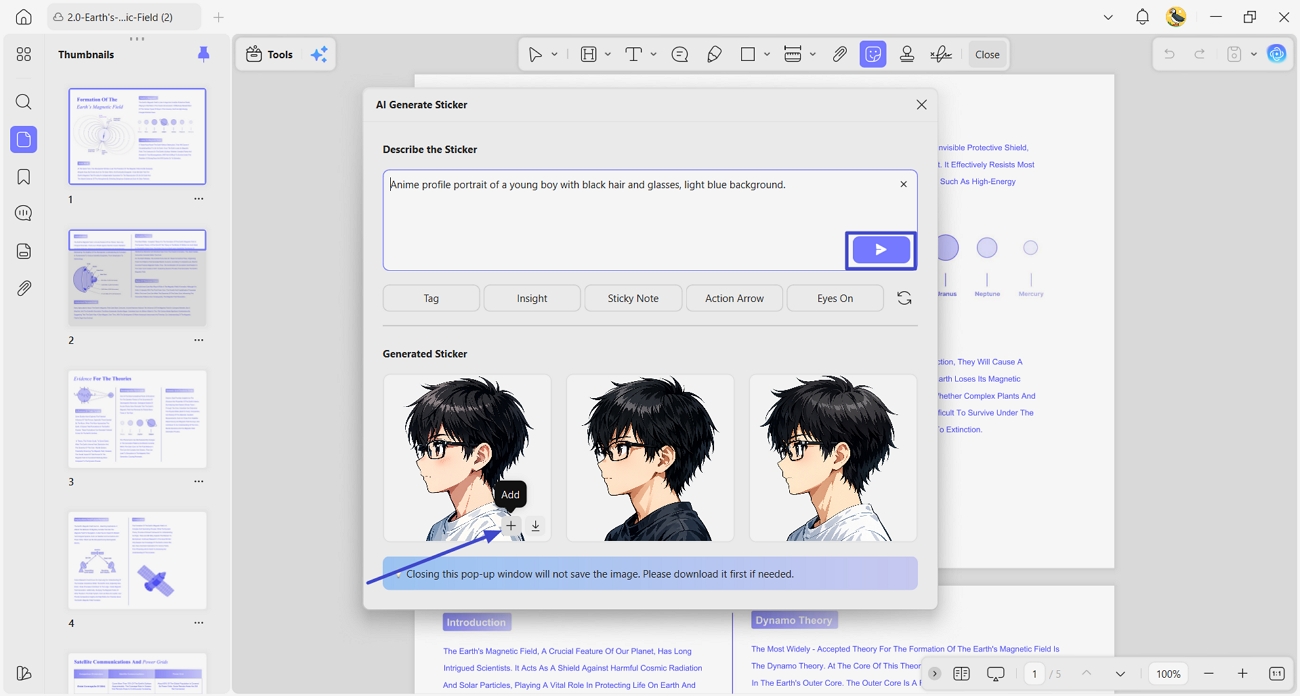1300x696 pixels.
Task: Clear the sticker description text
Action: (903, 185)
